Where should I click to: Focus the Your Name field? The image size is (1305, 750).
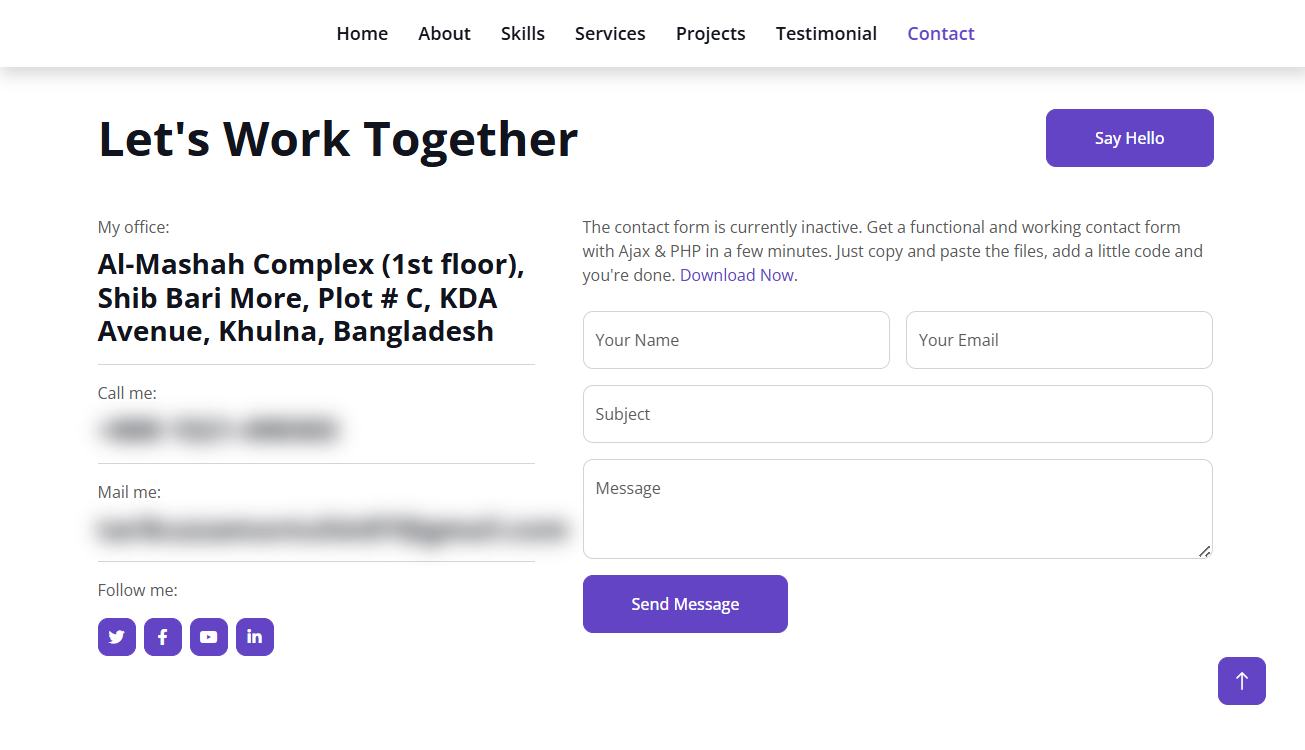tap(736, 340)
